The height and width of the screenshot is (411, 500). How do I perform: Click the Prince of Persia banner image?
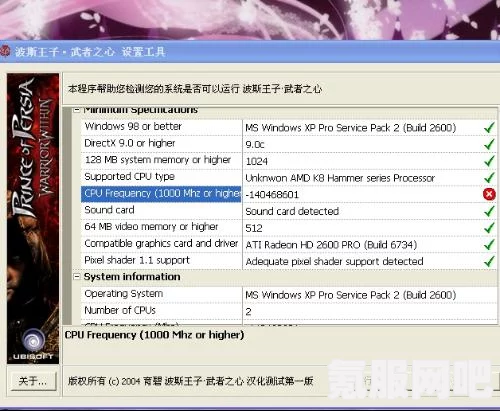coord(33,218)
